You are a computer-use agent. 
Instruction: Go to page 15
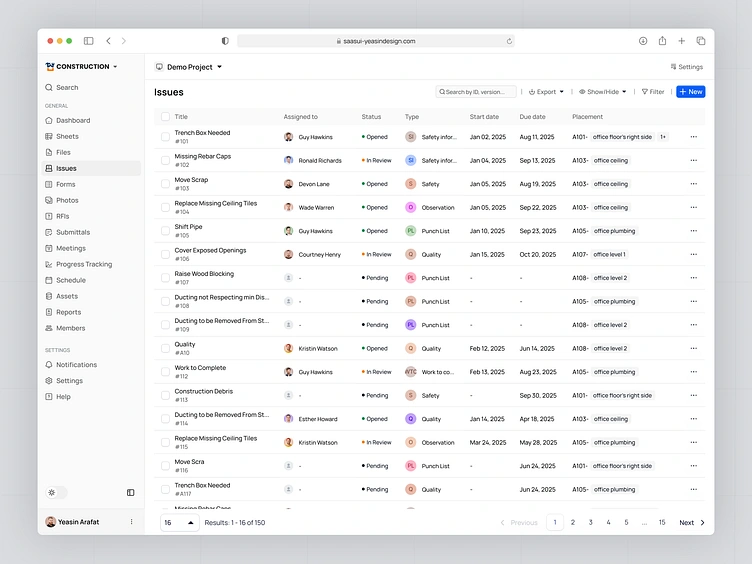click(x=662, y=522)
